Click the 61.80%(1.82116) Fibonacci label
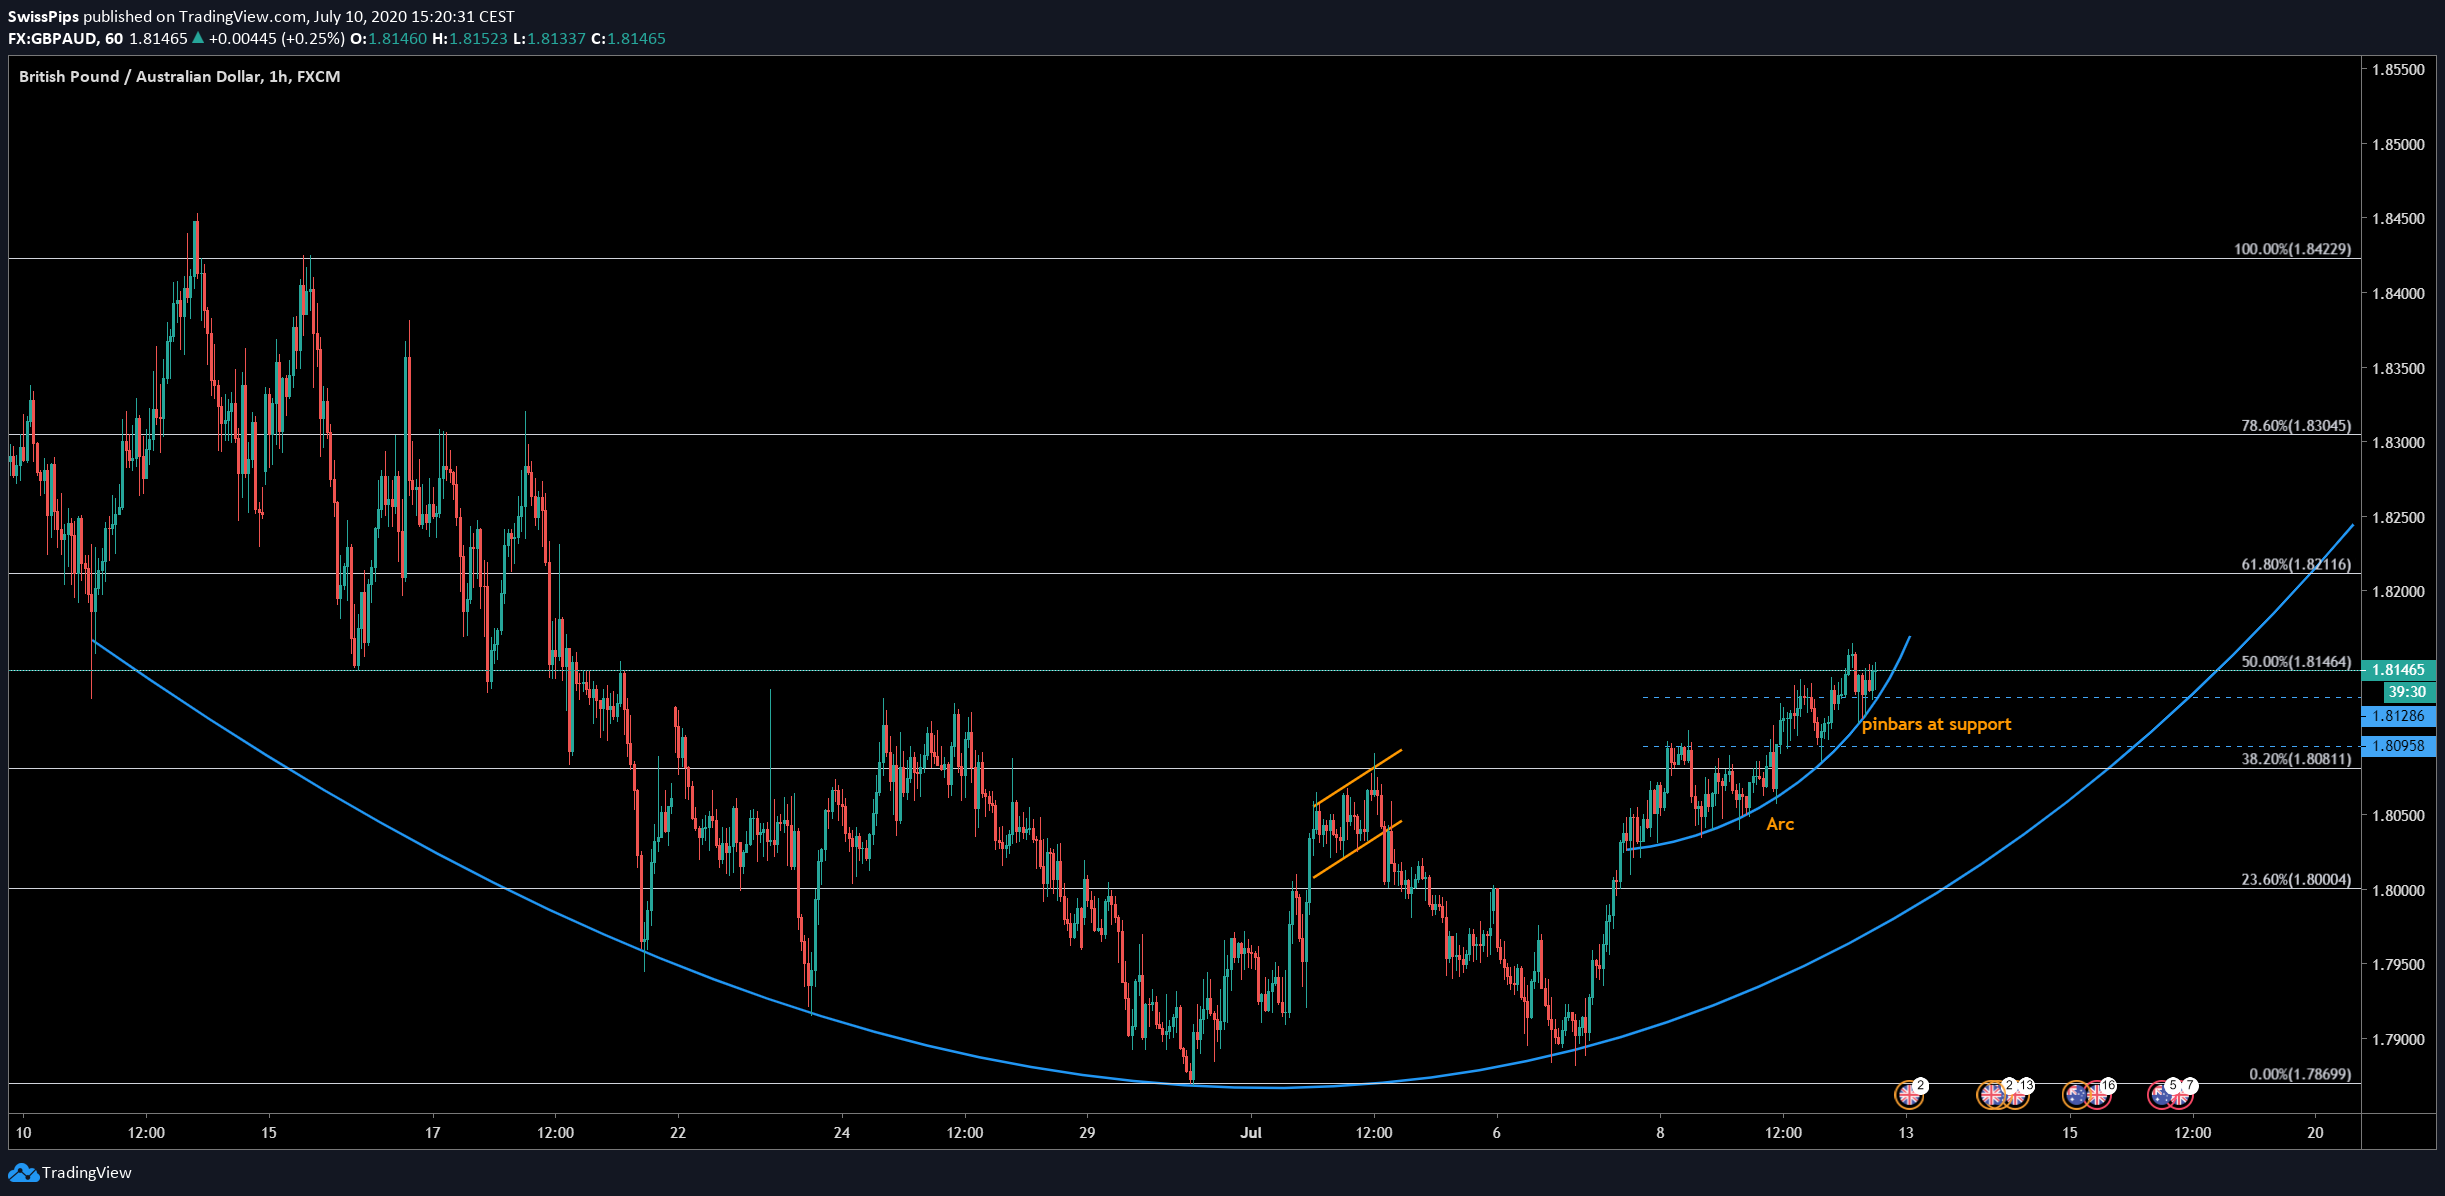This screenshot has width=2445, height=1196. point(2296,565)
